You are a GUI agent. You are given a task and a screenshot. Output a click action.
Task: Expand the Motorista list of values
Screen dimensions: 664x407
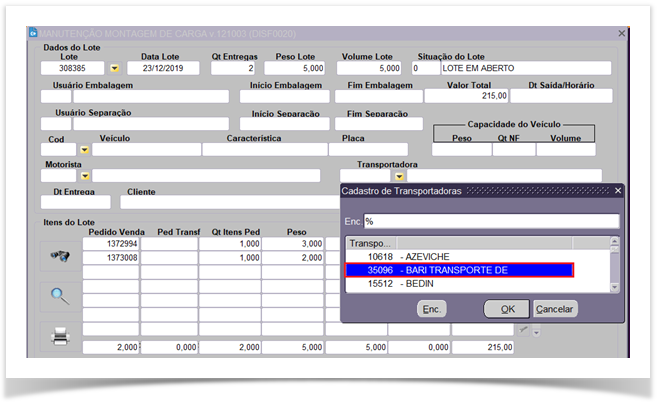(x=84, y=176)
